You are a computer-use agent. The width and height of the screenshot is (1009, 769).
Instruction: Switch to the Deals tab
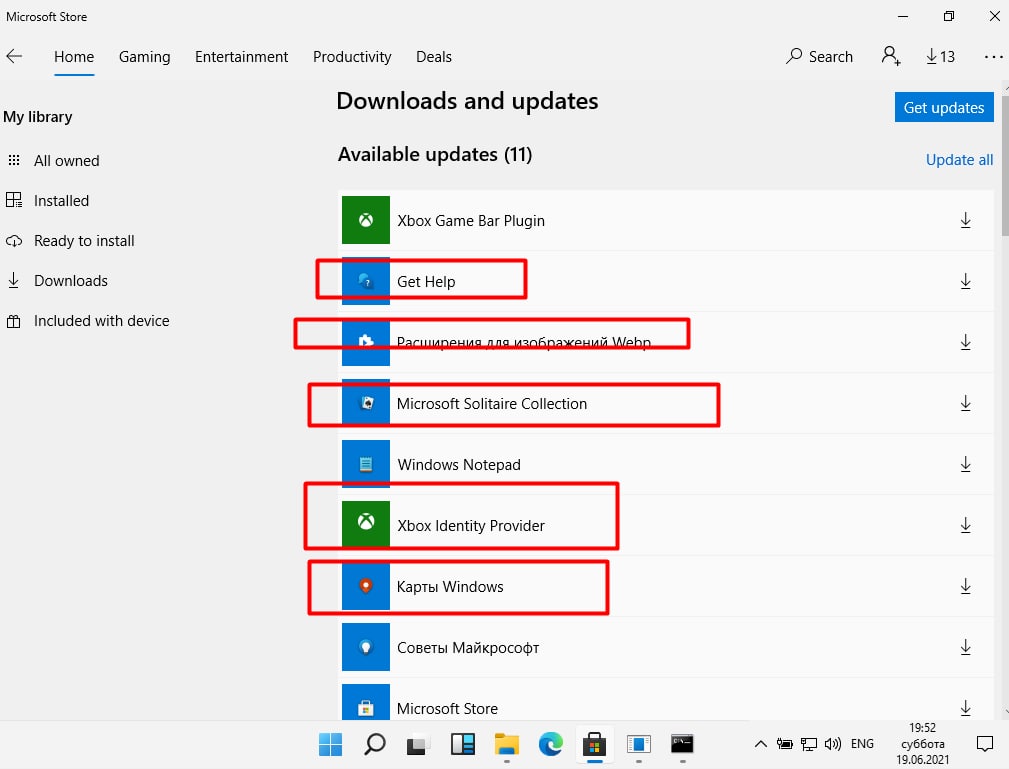point(434,57)
